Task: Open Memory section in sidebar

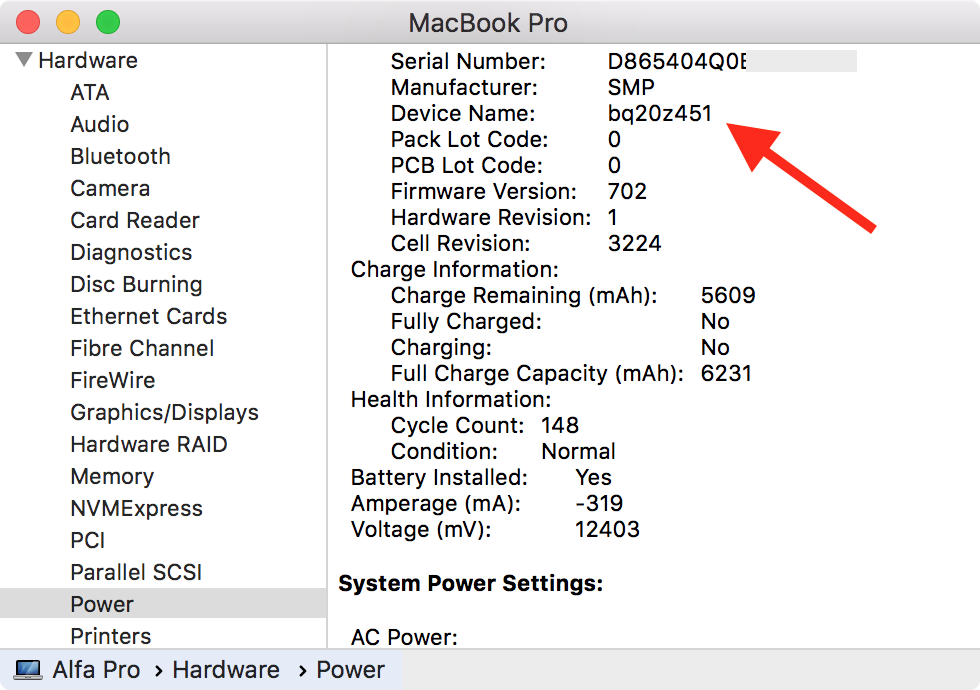Action: click(x=112, y=476)
